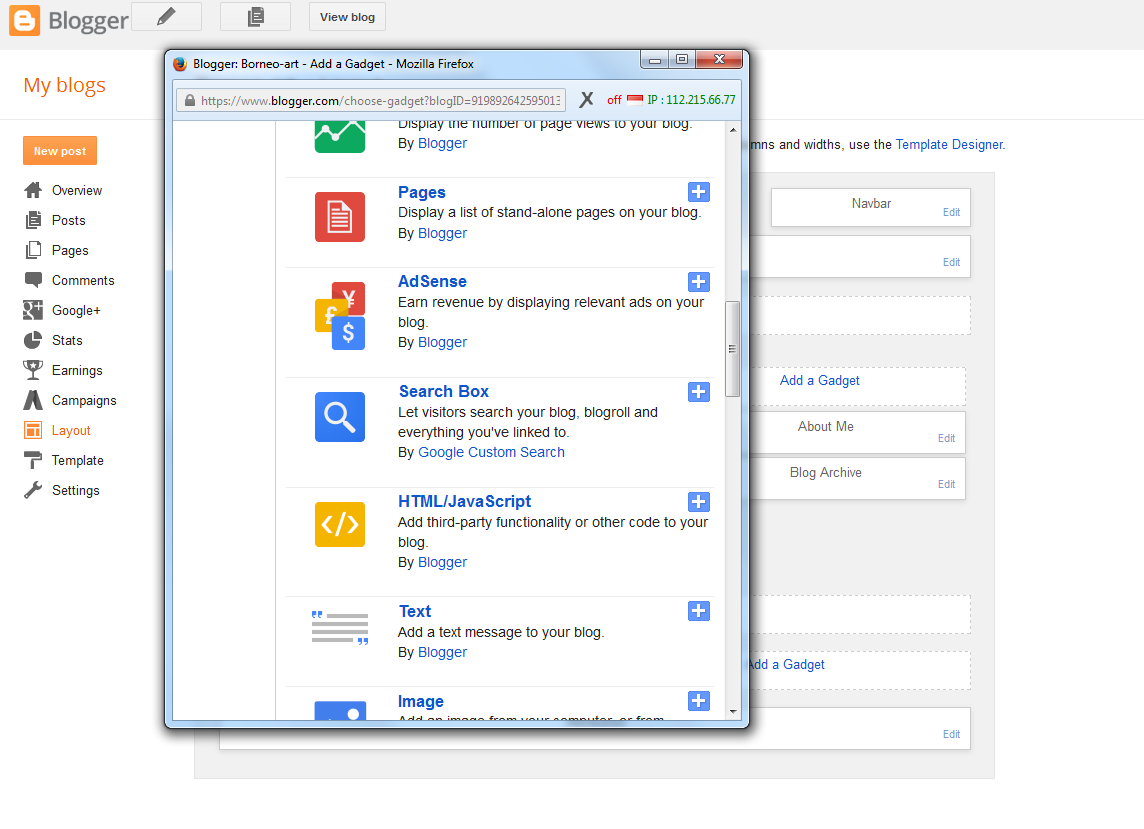Click the X stop icon beside the address bar
Viewport: 1144px width, 829px height.
(587, 100)
